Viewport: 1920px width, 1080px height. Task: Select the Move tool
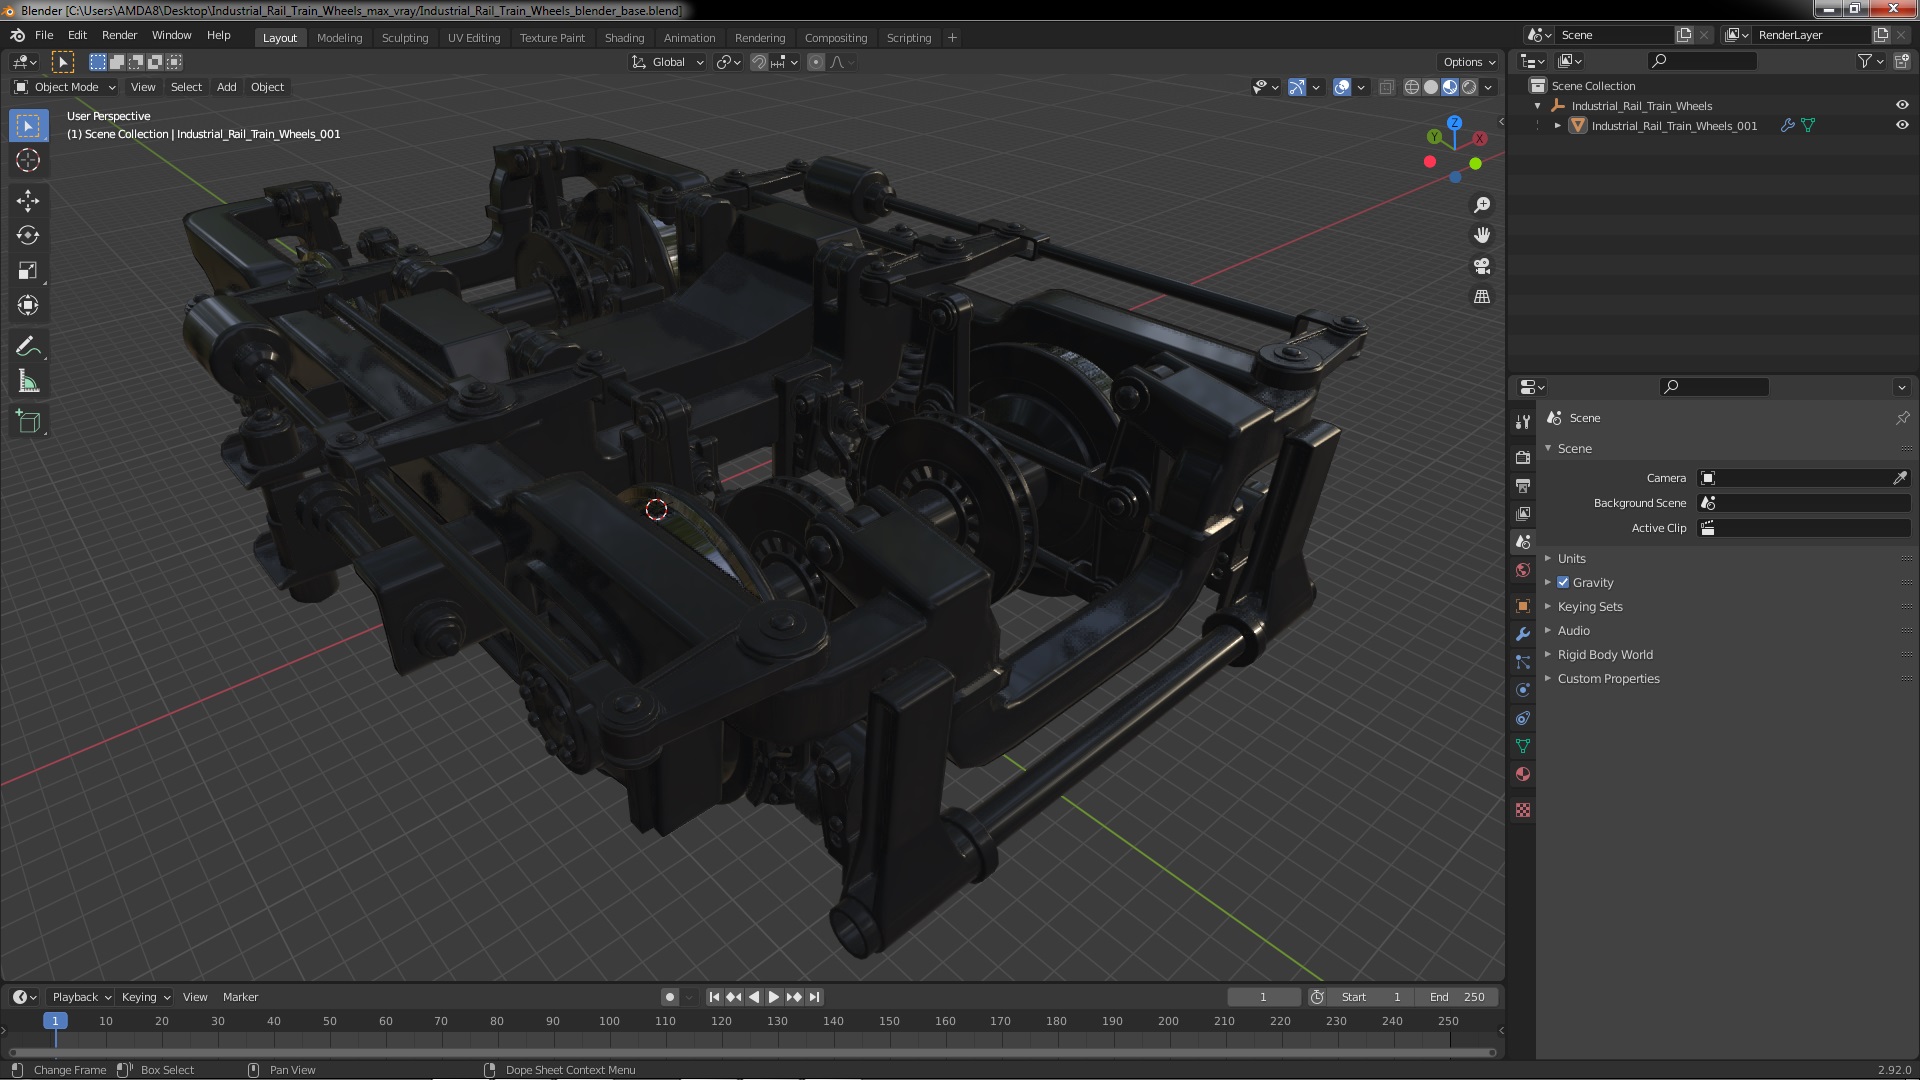[x=28, y=201]
